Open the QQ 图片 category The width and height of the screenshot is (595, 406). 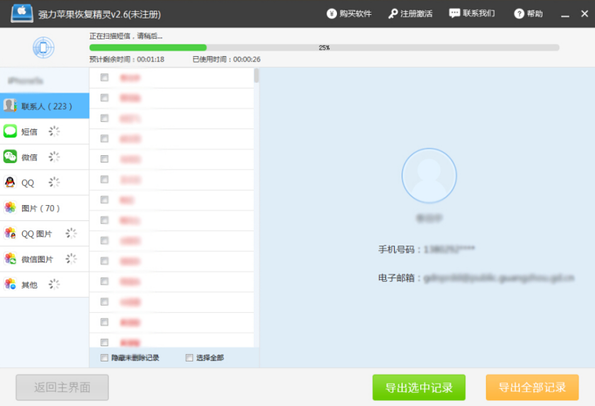coord(44,233)
